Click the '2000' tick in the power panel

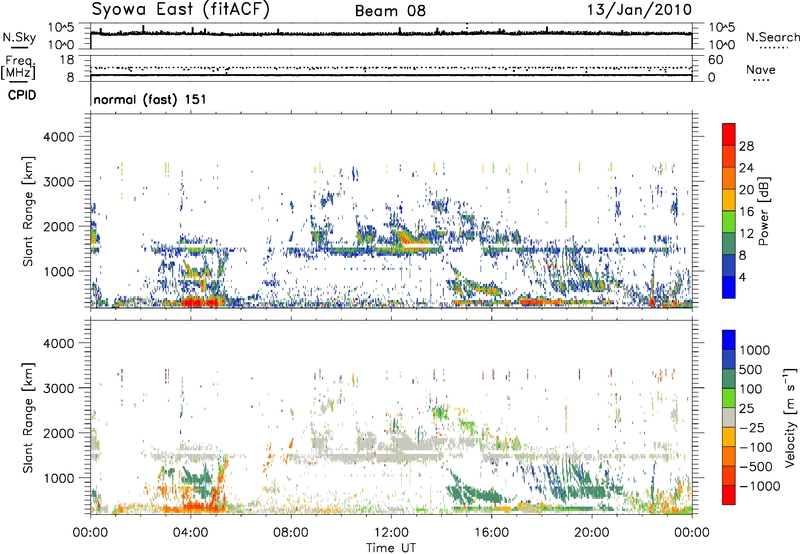pyautogui.click(x=59, y=226)
